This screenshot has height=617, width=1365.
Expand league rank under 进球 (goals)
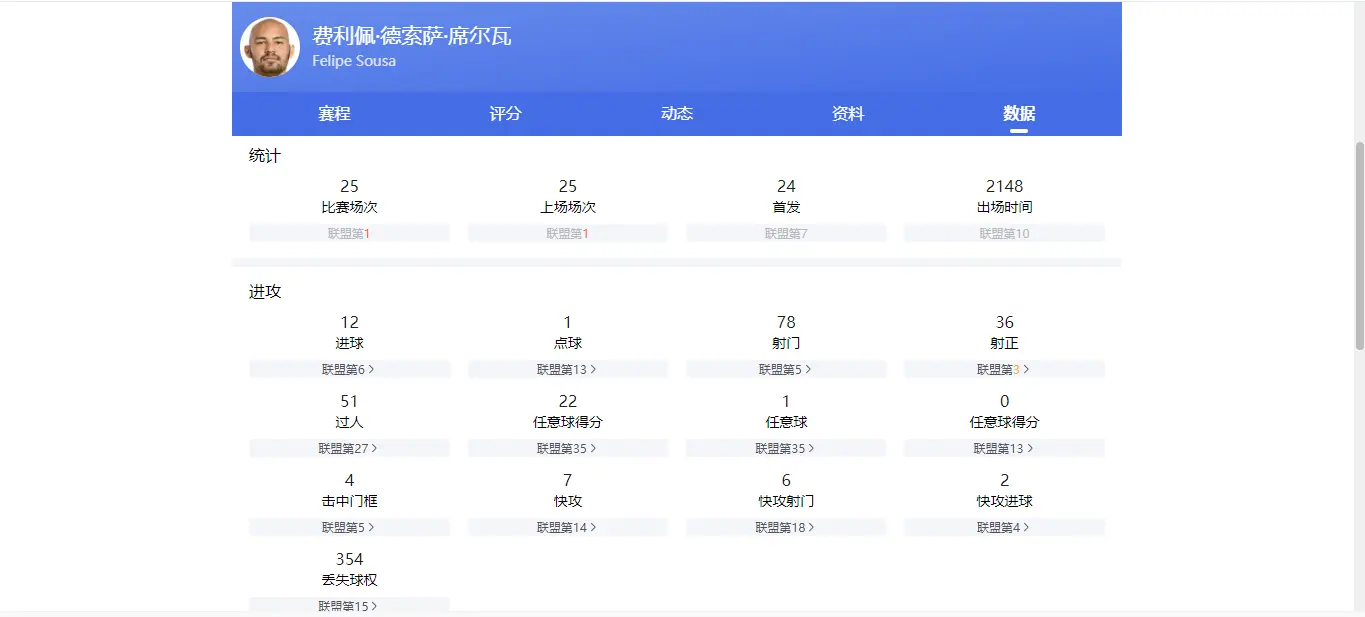pyautogui.click(x=349, y=369)
